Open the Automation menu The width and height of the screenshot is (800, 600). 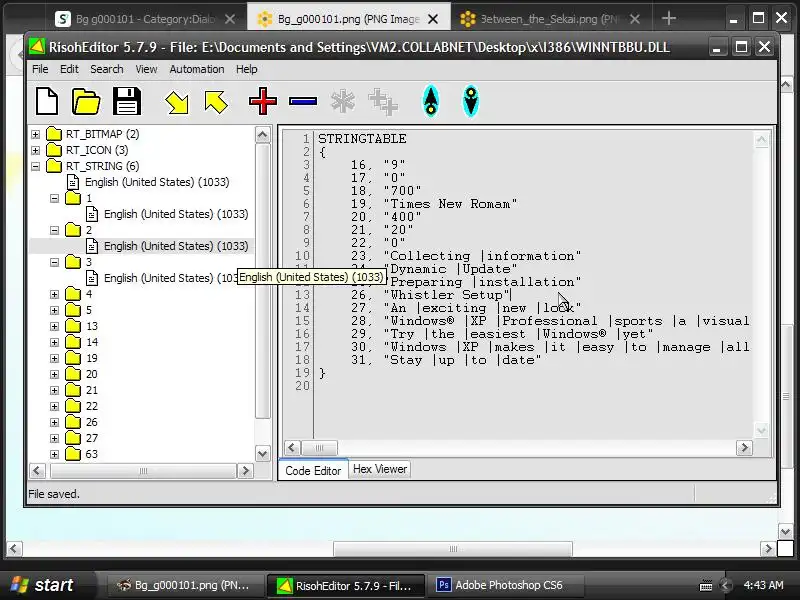click(x=197, y=69)
